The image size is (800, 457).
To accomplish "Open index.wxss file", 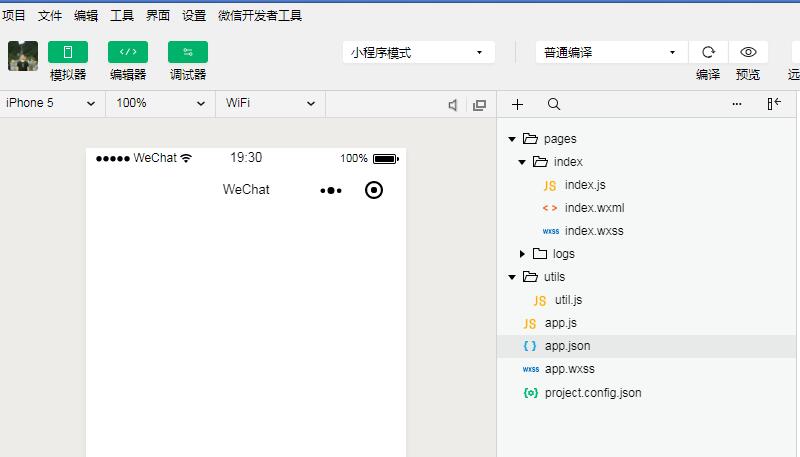I will tap(594, 231).
